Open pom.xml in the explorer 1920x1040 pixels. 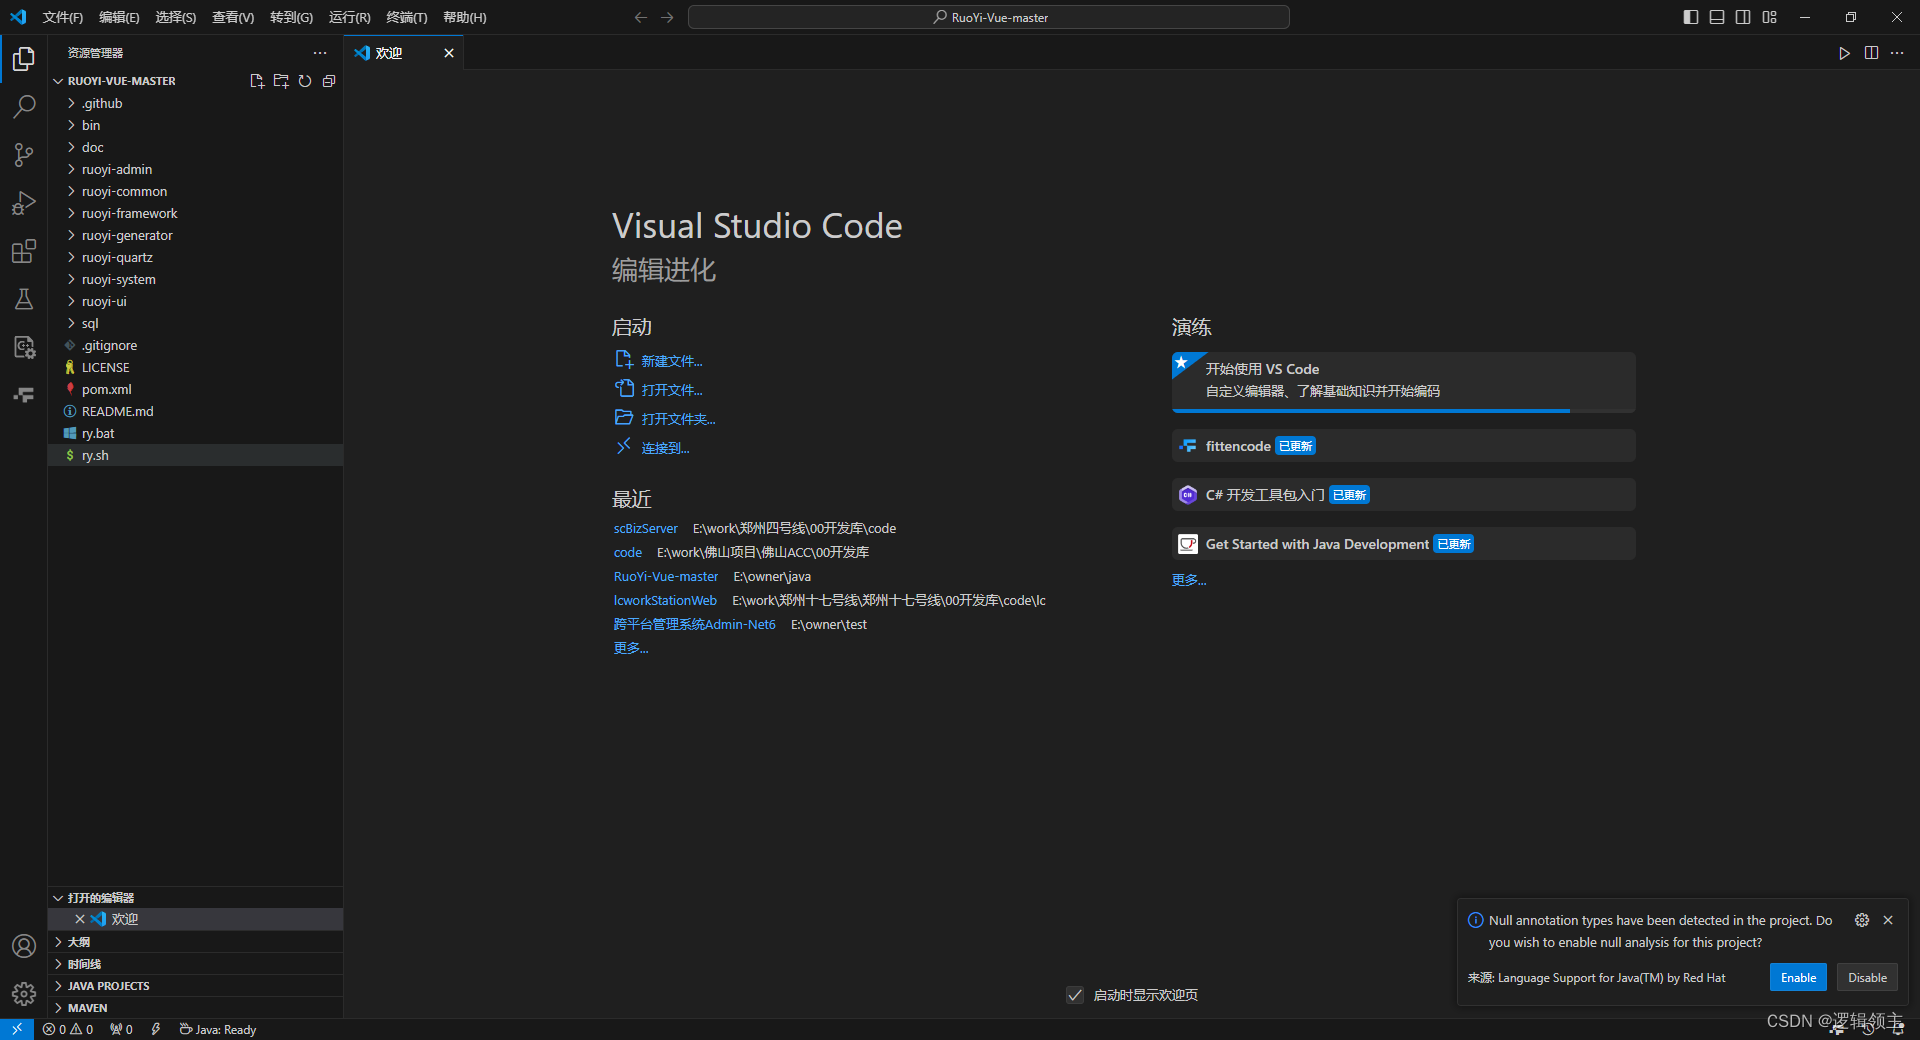point(196,389)
